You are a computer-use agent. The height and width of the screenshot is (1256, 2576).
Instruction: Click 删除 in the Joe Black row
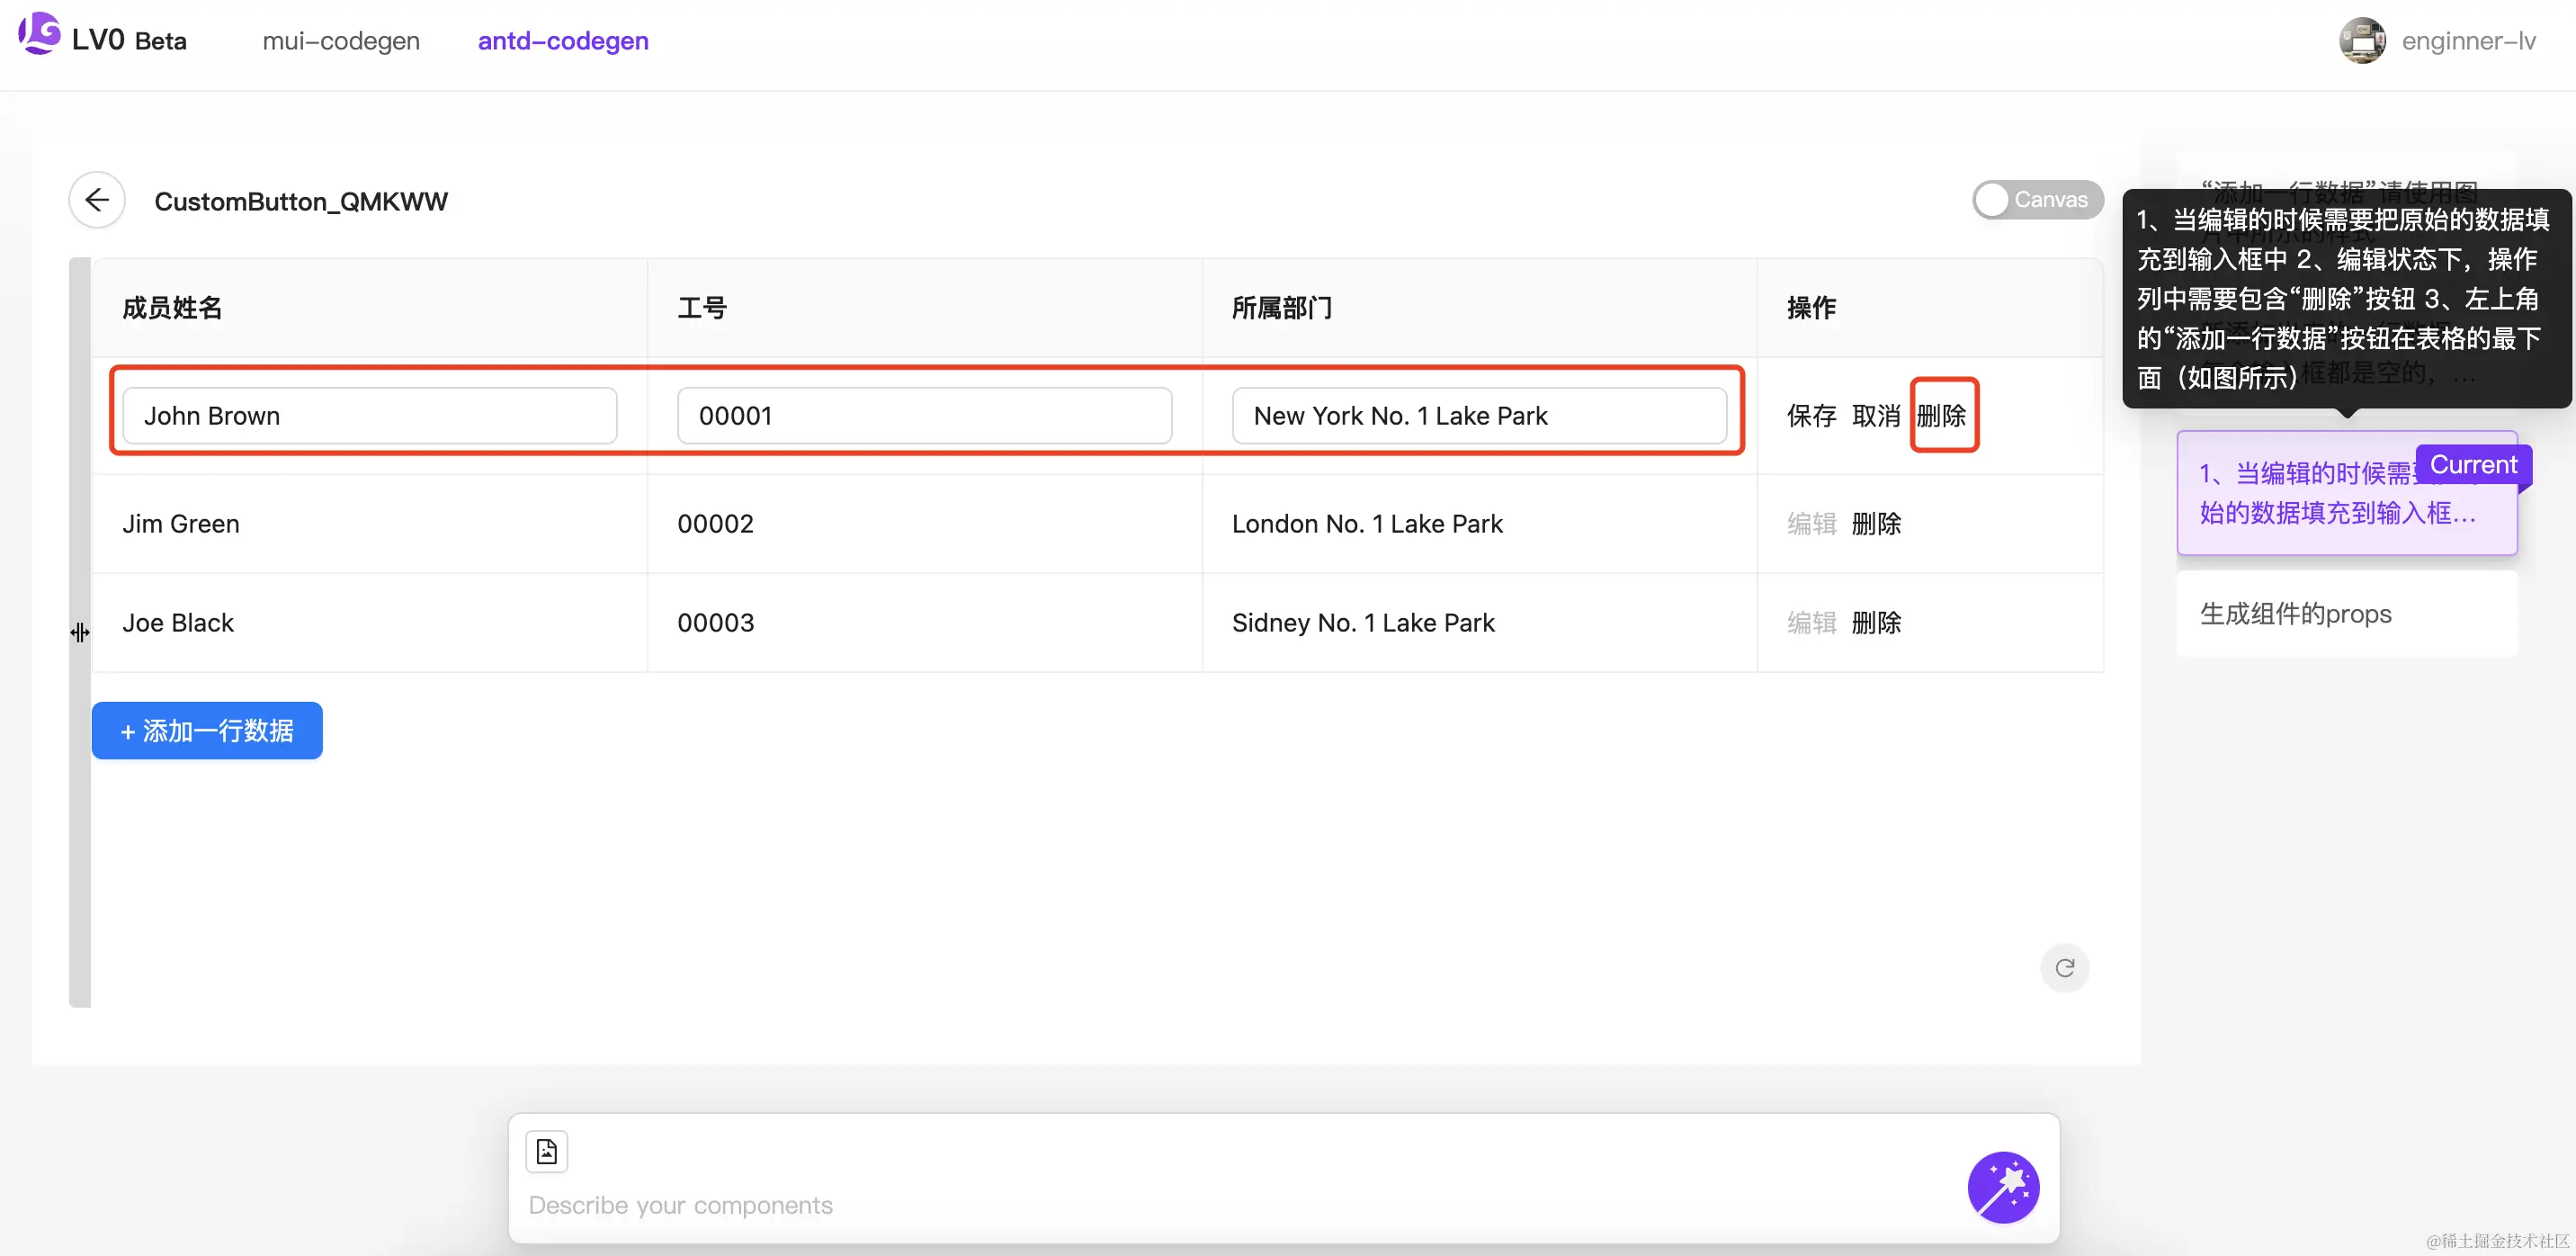coord(1876,623)
